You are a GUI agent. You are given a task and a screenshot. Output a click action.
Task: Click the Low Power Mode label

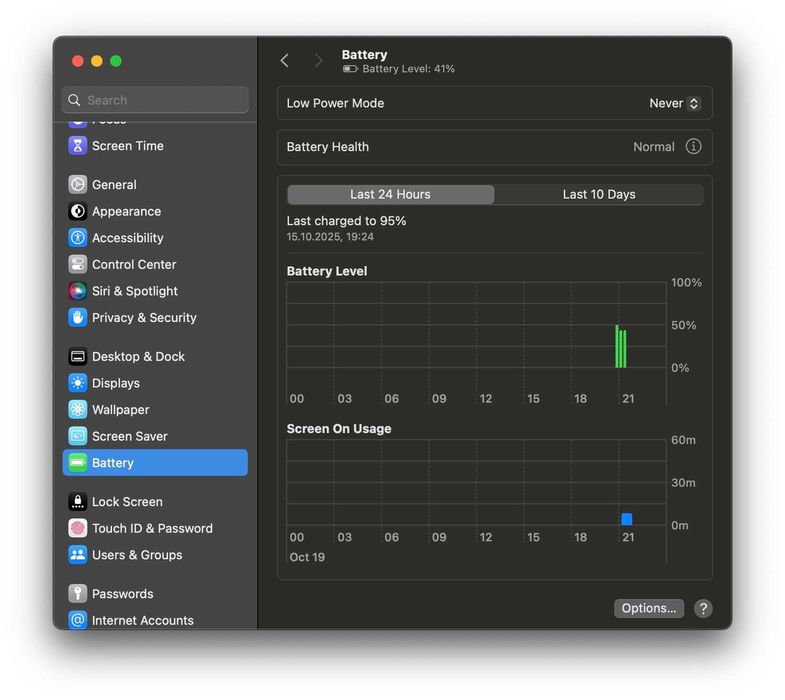[335, 103]
